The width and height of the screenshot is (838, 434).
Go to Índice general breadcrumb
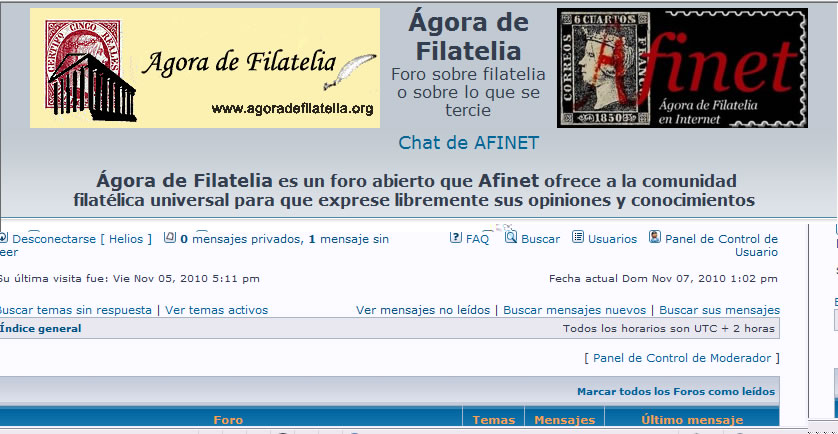(41, 329)
